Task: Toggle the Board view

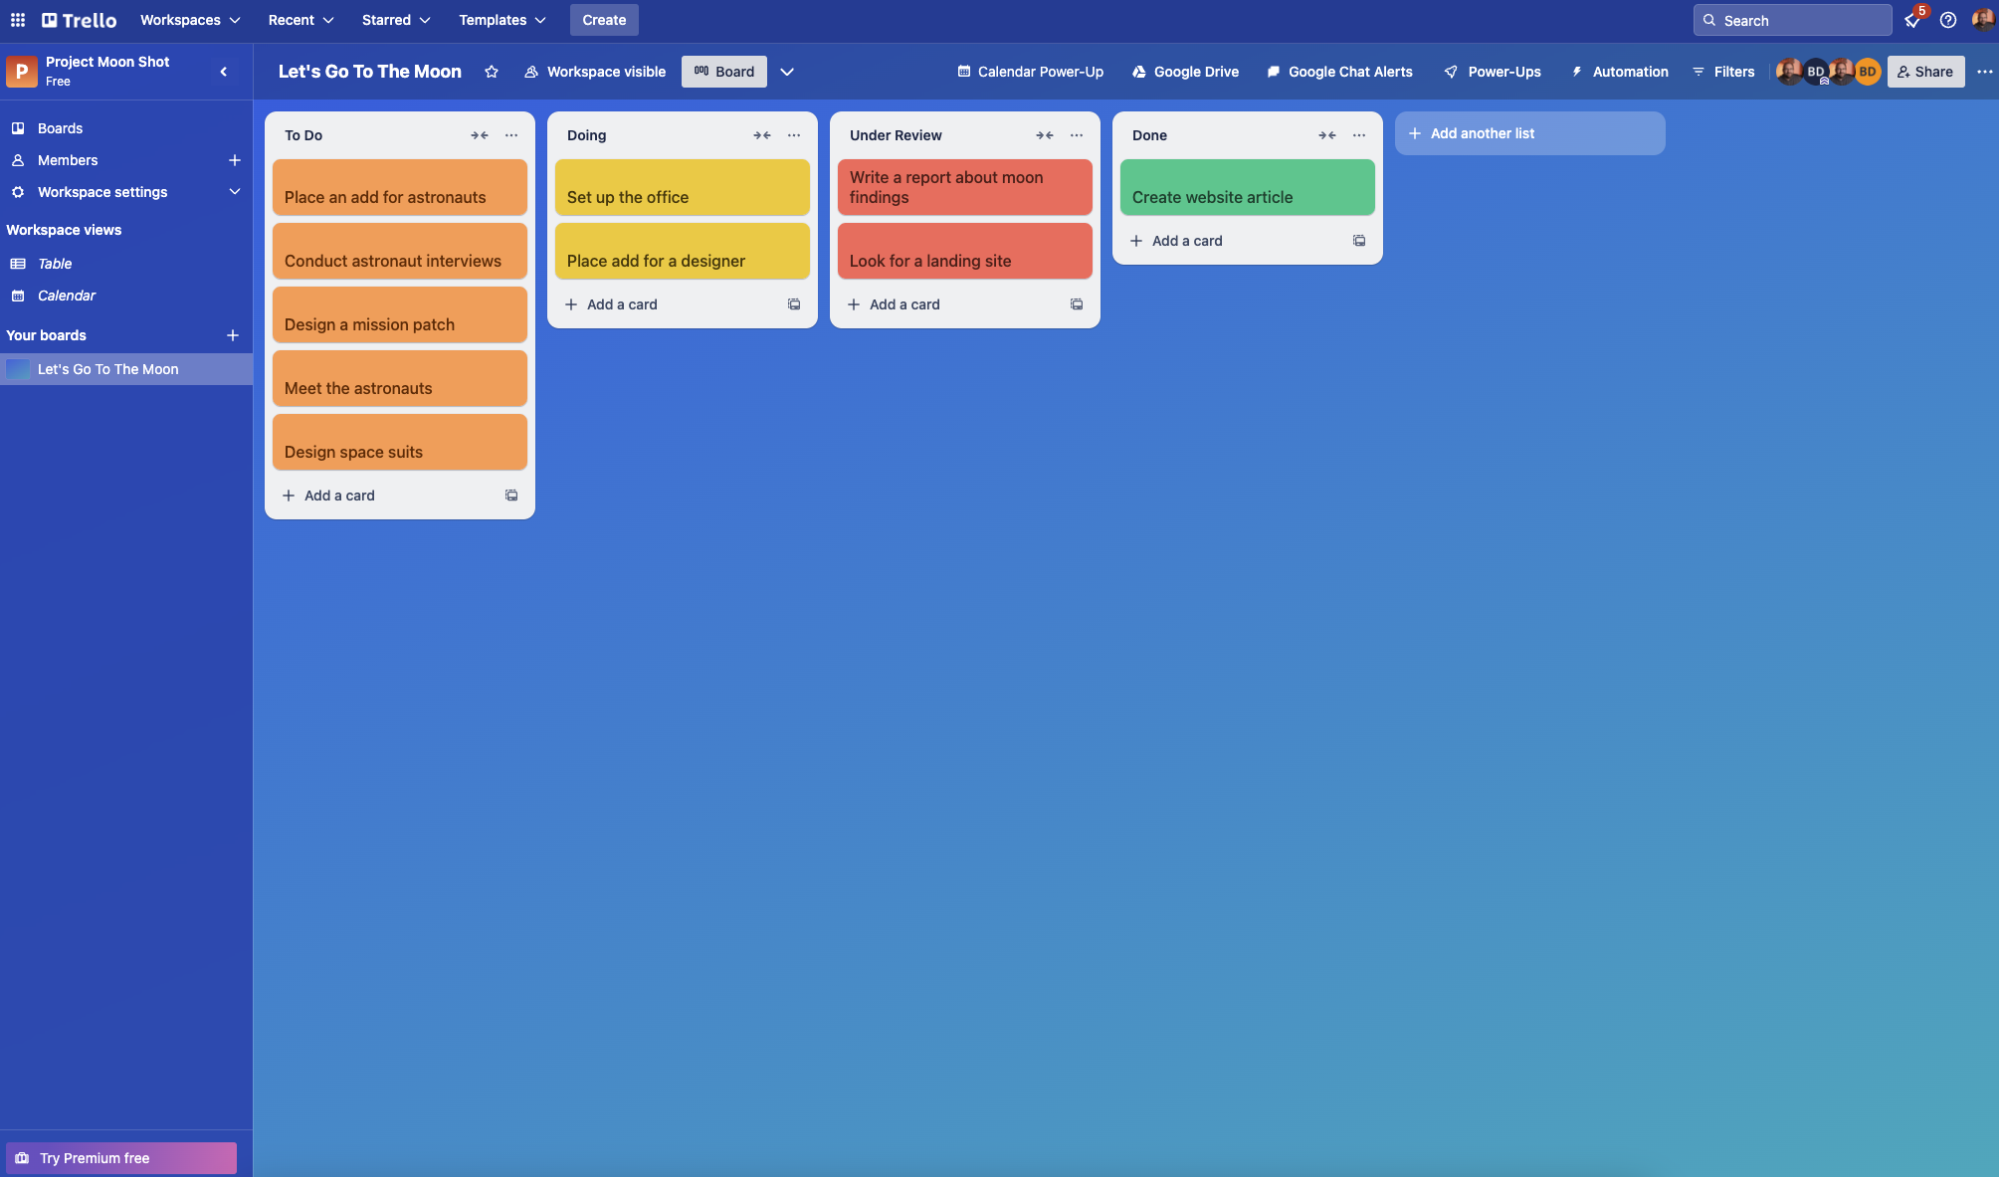Action: coord(723,72)
